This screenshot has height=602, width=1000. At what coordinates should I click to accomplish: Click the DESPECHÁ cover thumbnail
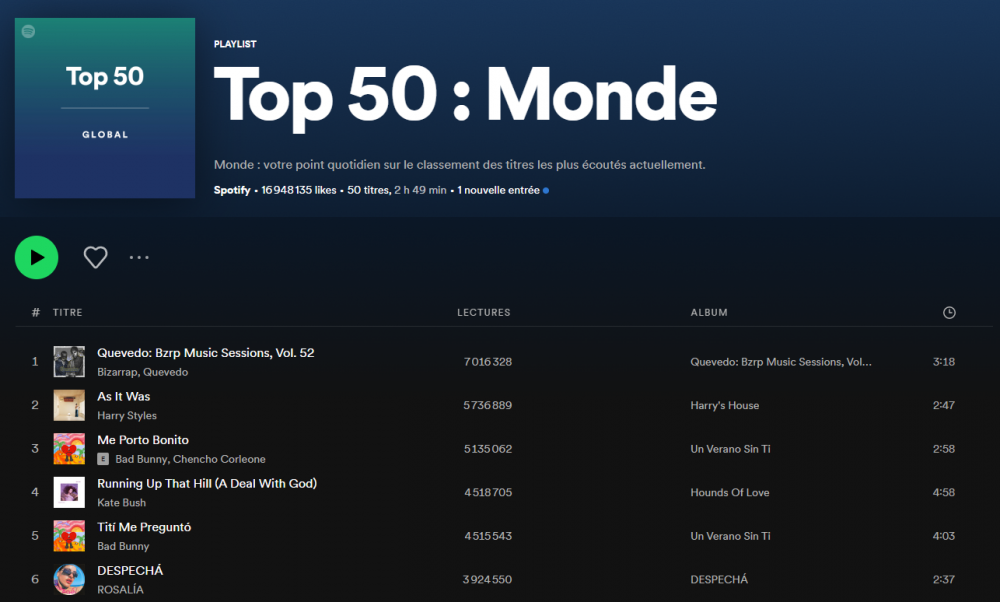(69, 579)
